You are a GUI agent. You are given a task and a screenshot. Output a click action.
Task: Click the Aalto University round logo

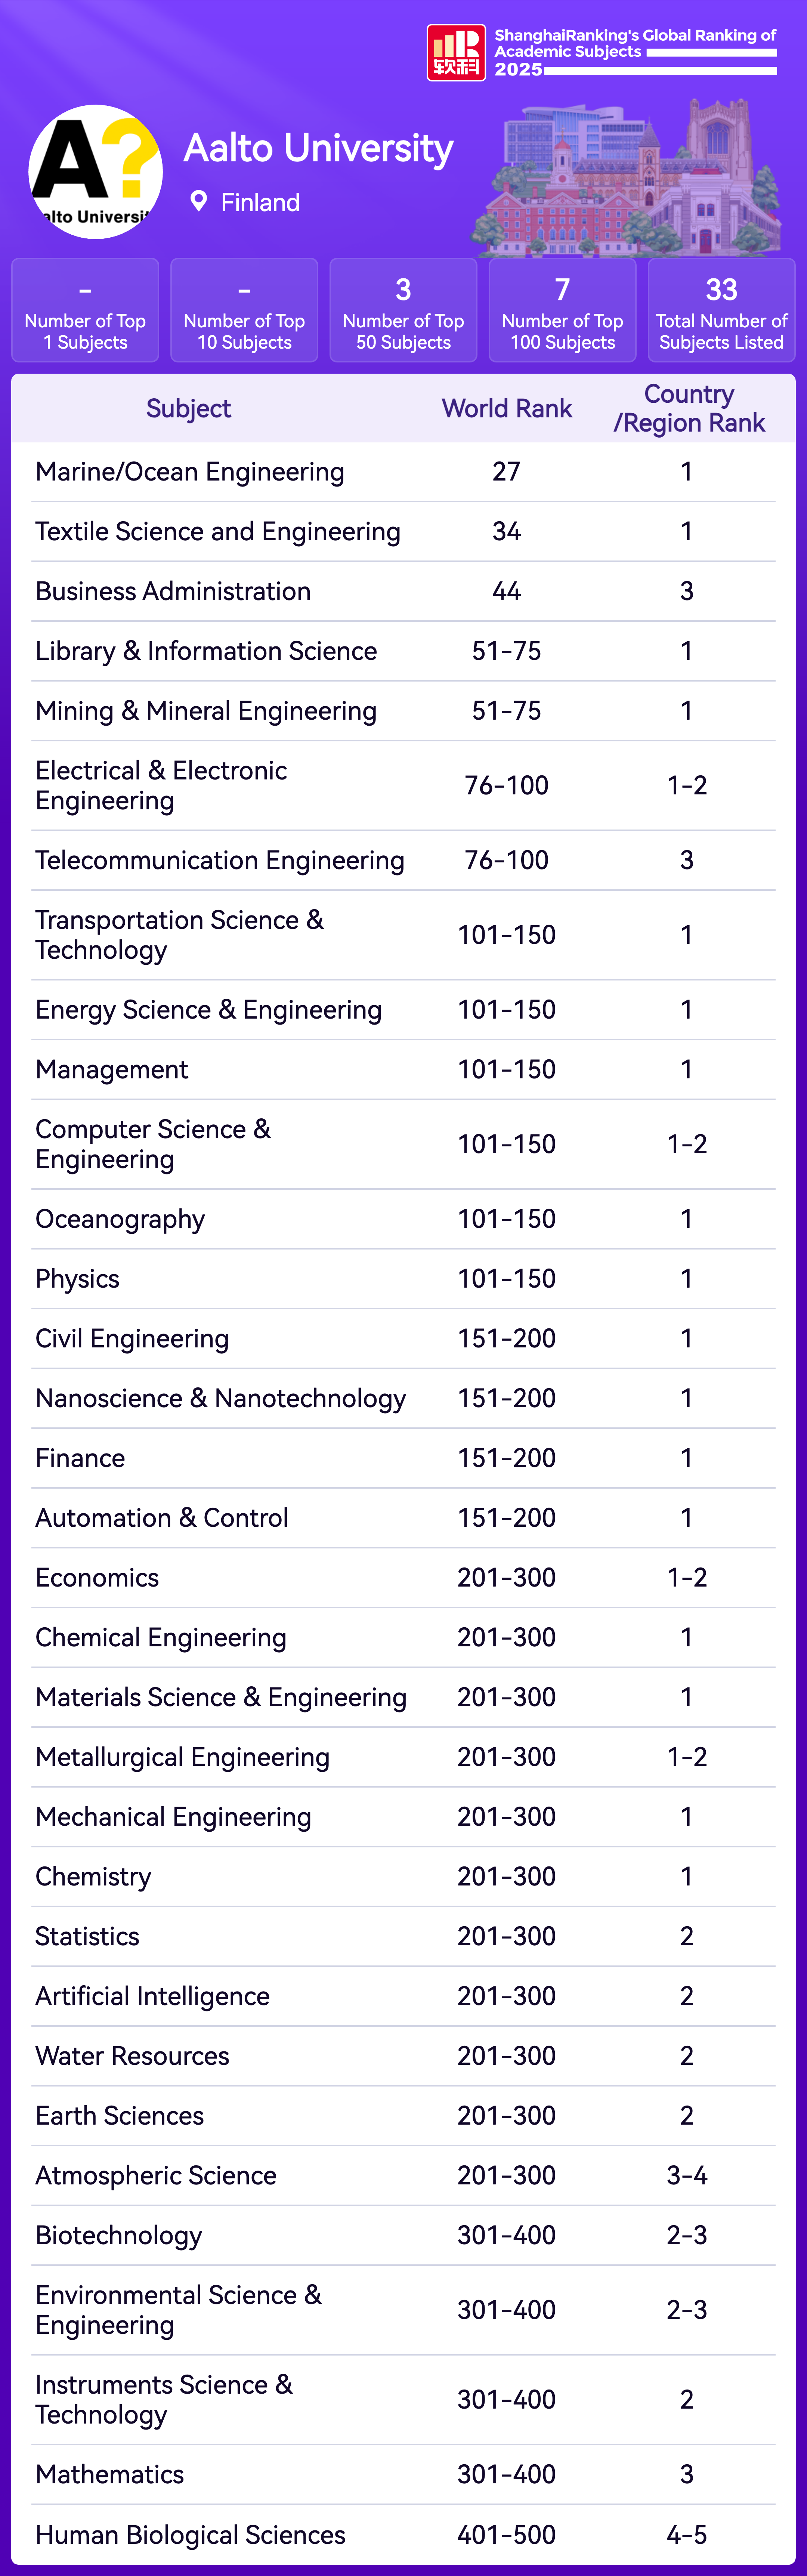96,172
